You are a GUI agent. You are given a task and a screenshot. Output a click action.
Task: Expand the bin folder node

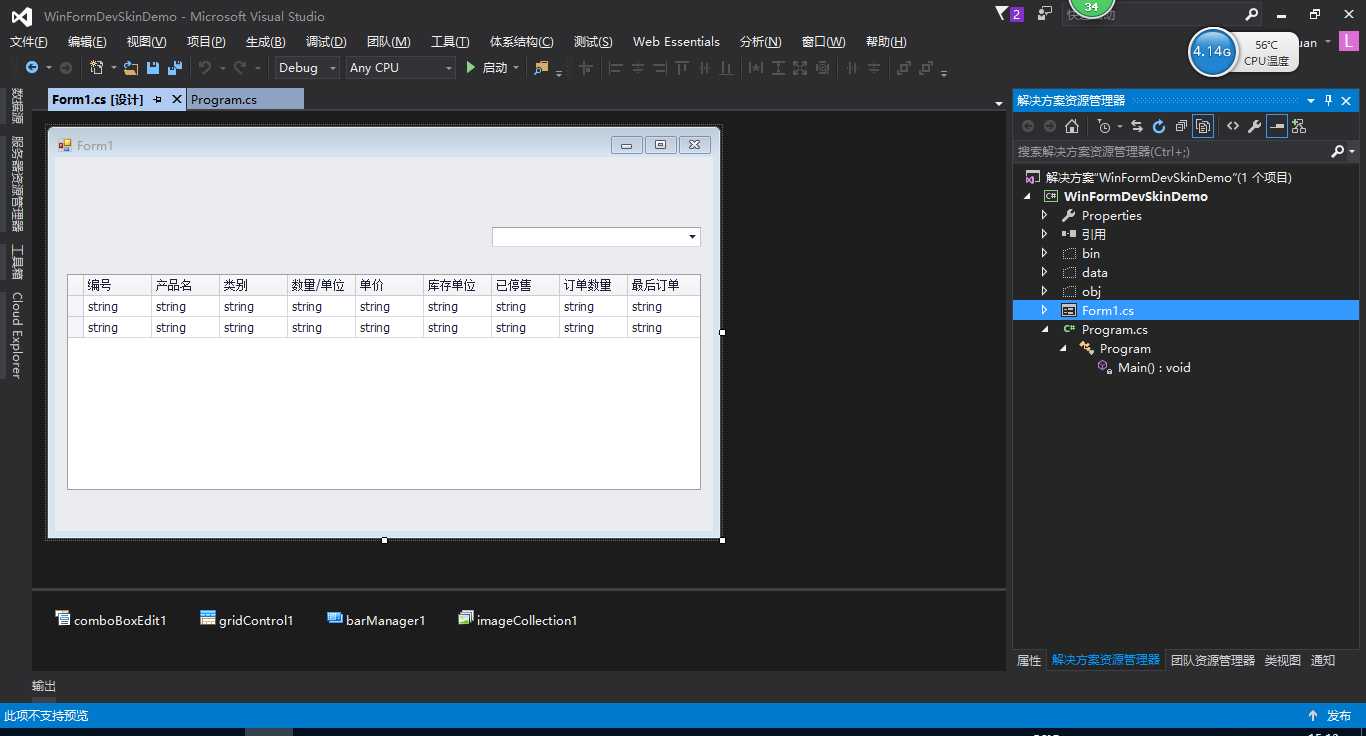pyautogui.click(x=1045, y=253)
